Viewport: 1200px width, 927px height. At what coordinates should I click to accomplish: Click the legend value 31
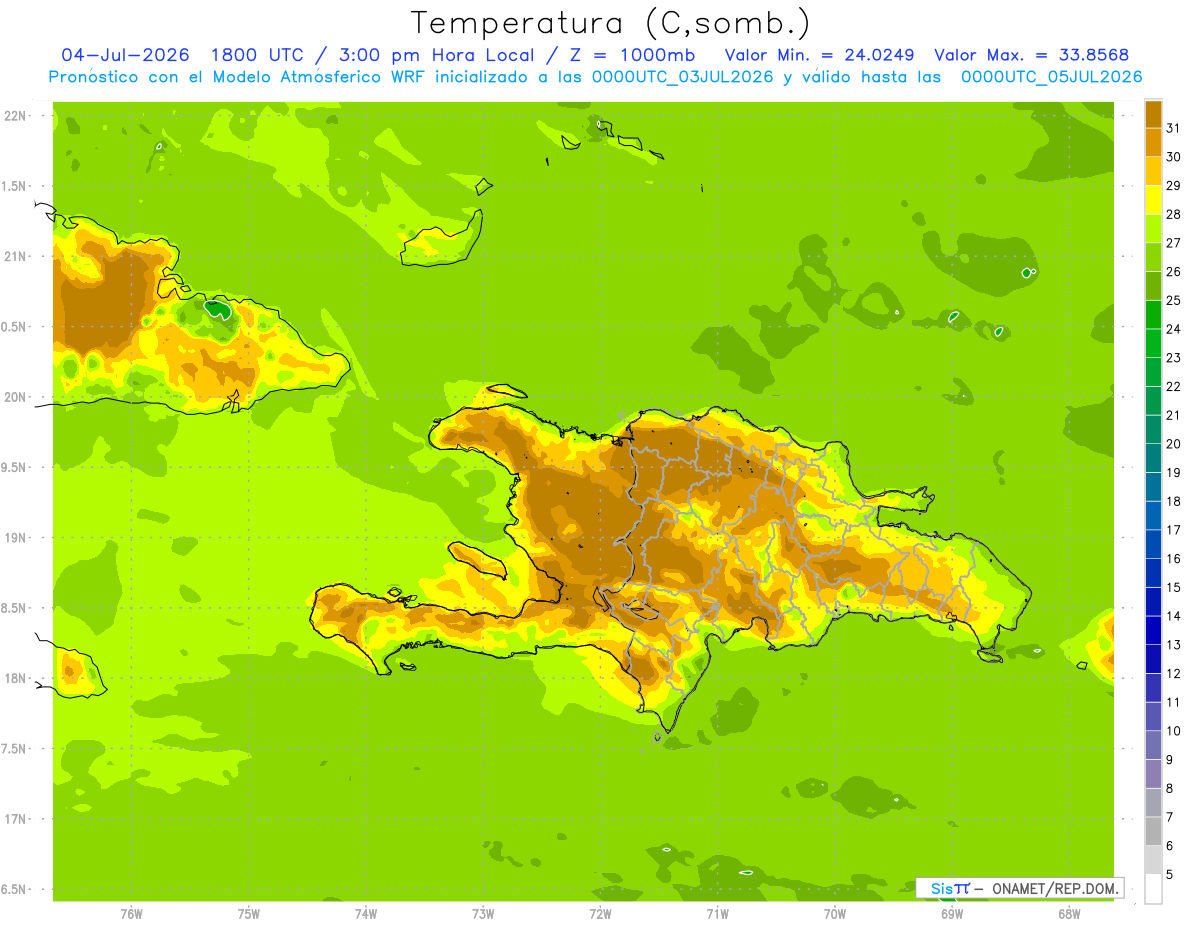click(x=1173, y=128)
